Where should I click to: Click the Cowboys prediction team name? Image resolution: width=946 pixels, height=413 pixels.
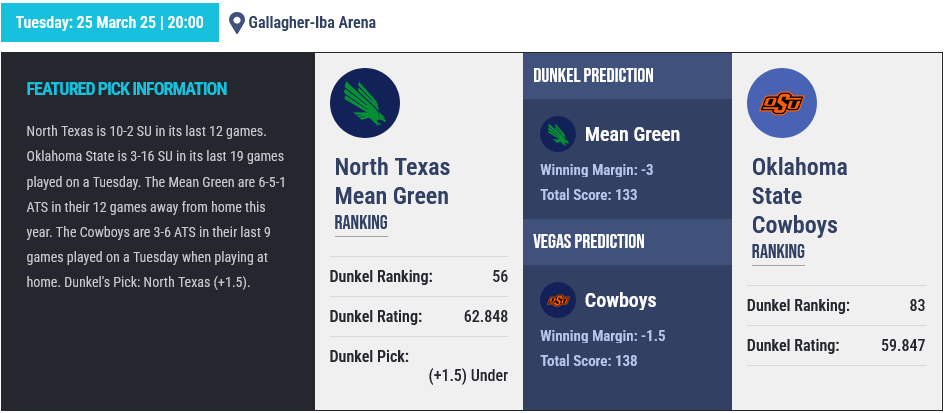point(620,300)
